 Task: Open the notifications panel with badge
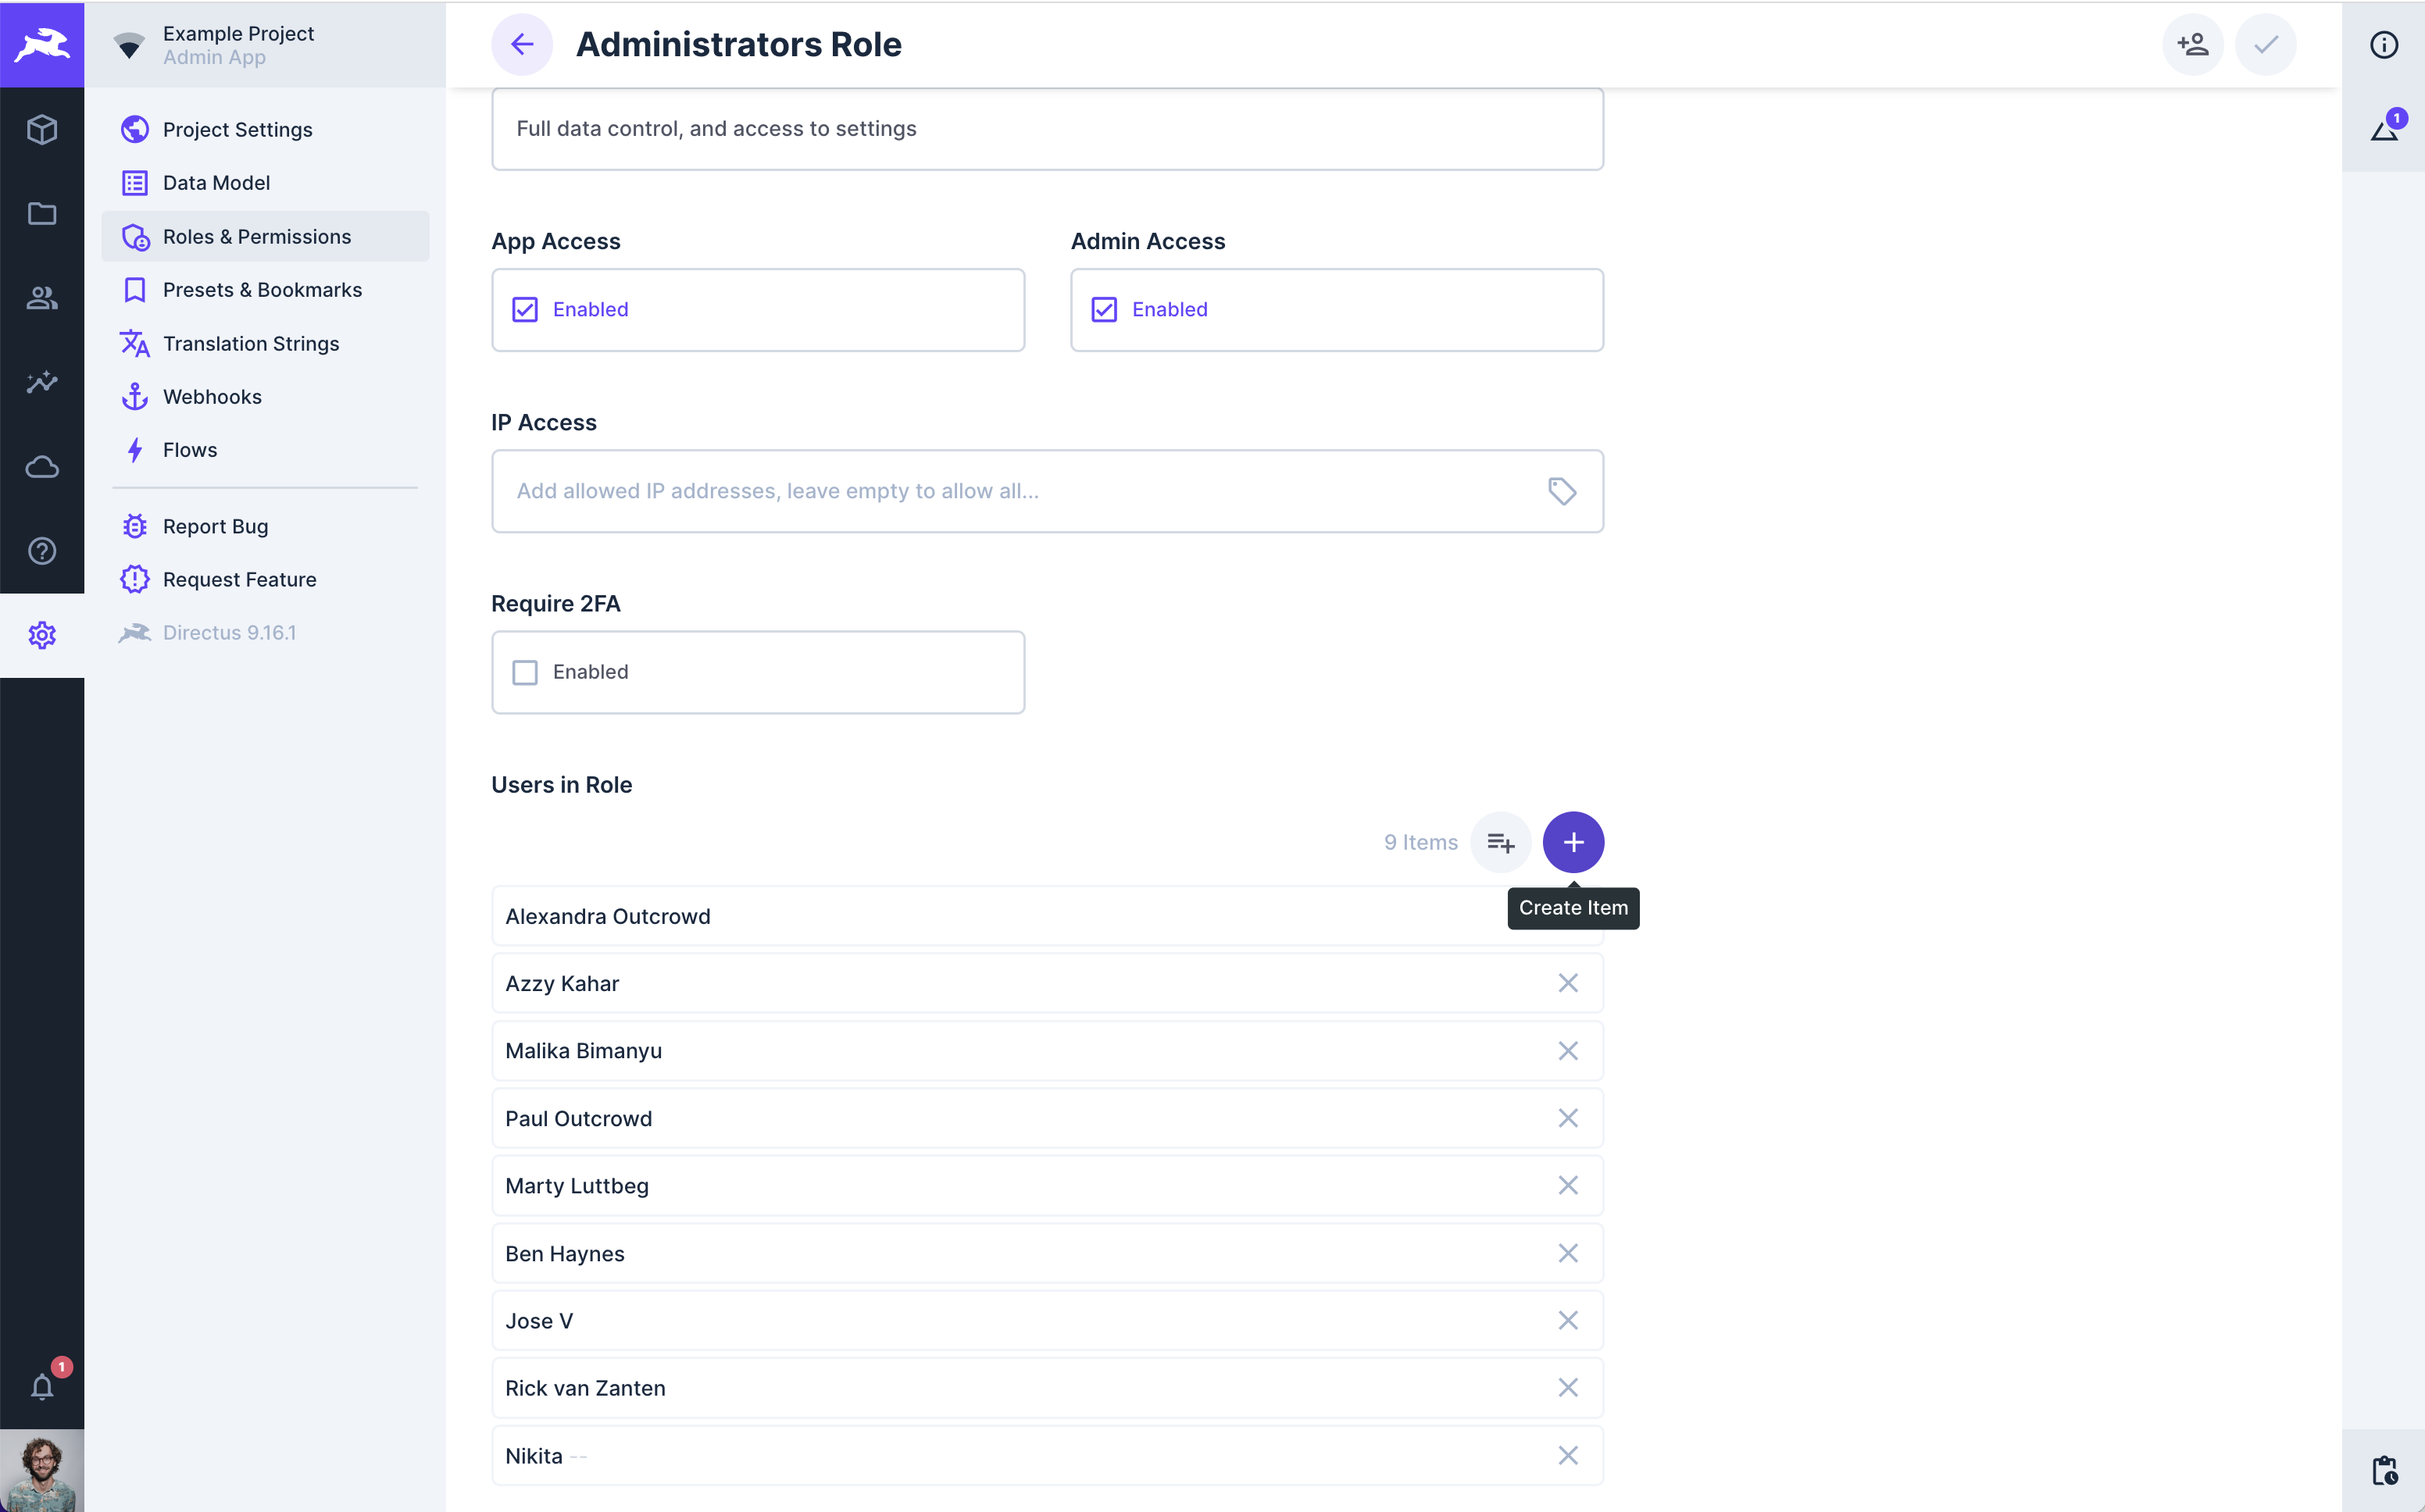point(42,1386)
